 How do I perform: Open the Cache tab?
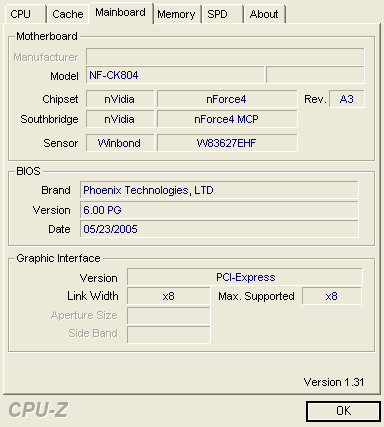[68, 14]
